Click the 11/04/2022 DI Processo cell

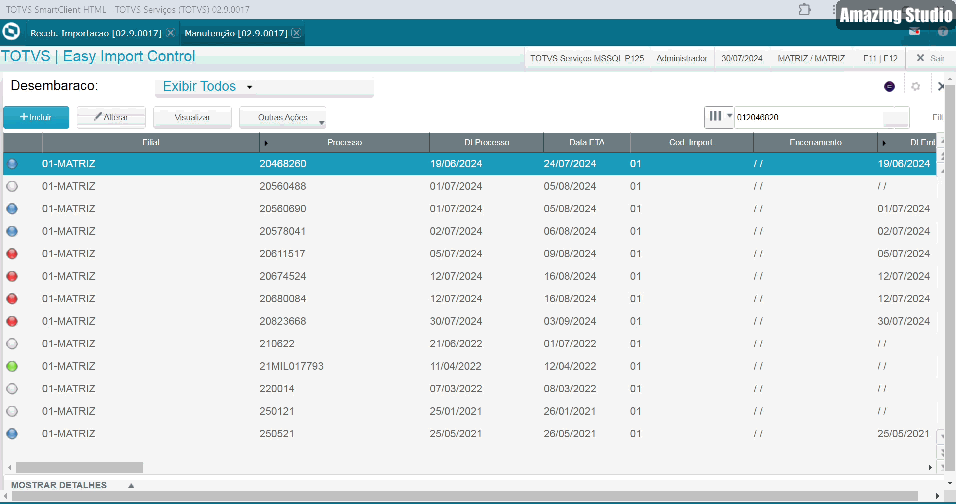tap(455, 367)
